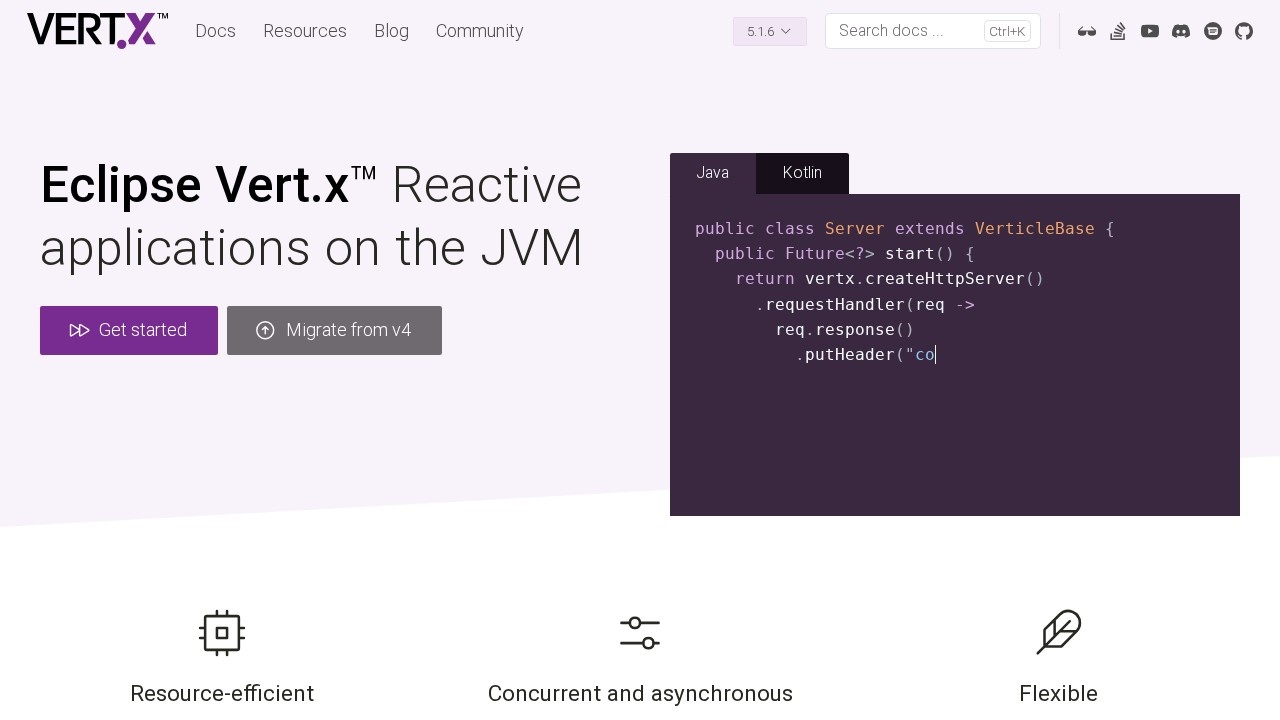The height and width of the screenshot is (720, 1280).
Task: Click the Get started button
Action: click(129, 330)
